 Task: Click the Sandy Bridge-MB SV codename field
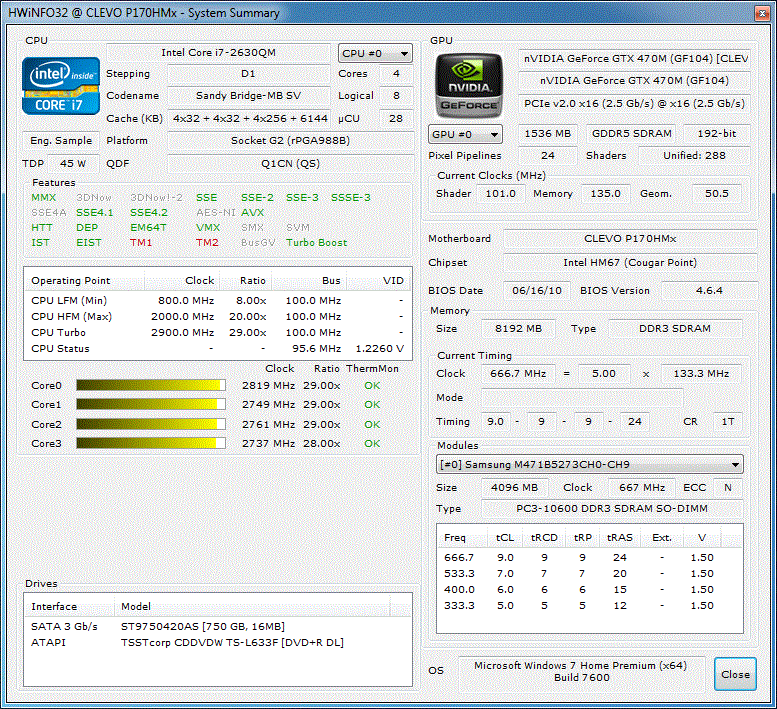(248, 96)
